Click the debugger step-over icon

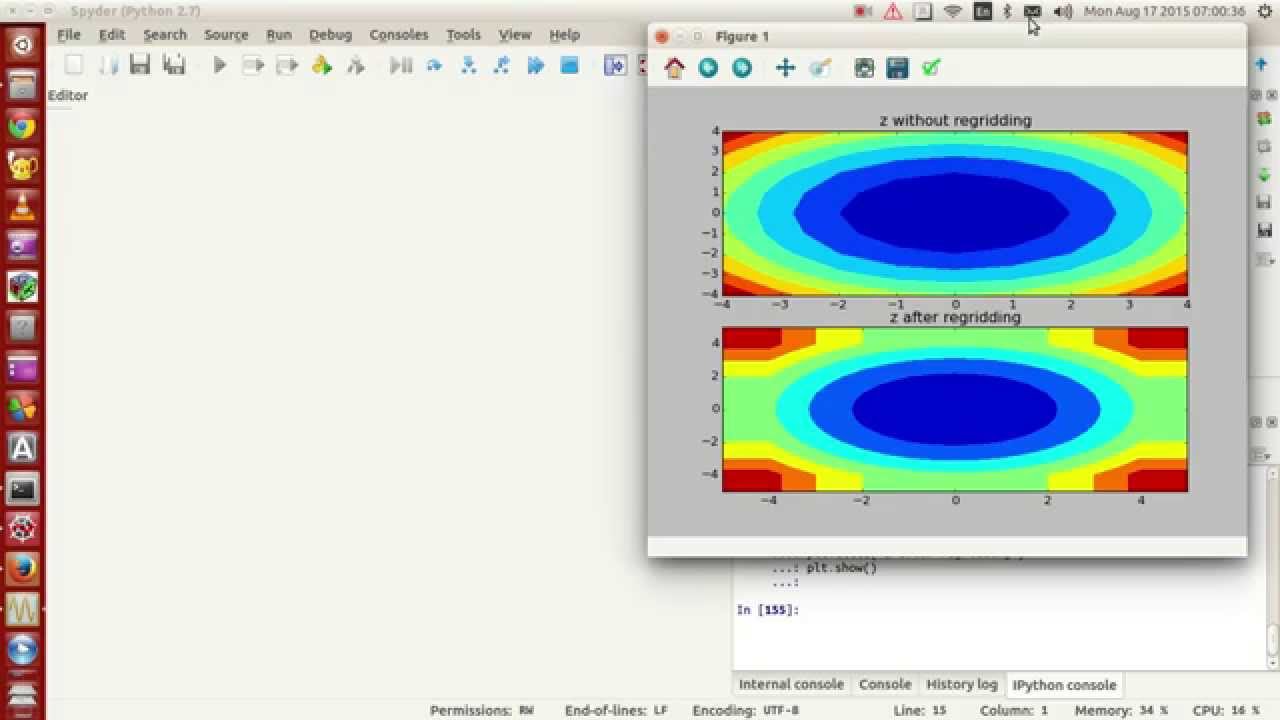tap(434, 66)
